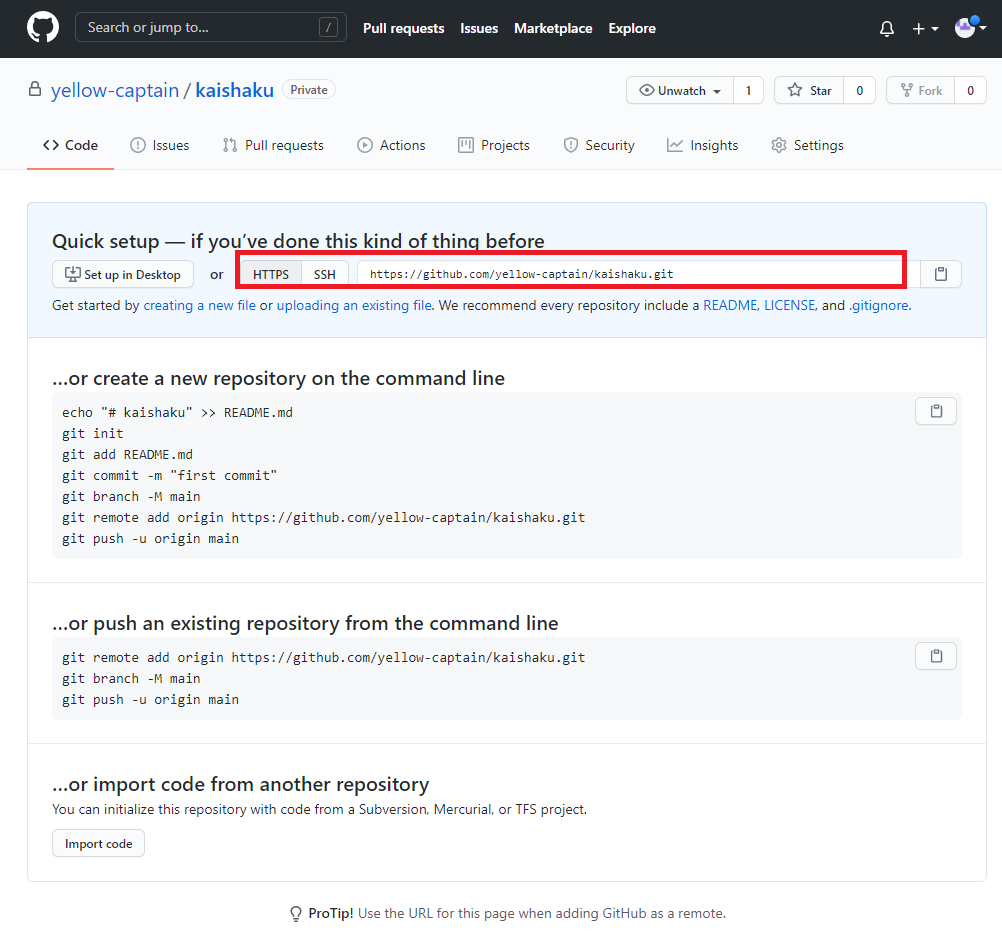The width and height of the screenshot is (1002, 931).
Task: Switch to the repository Pull requests tab
Action: pyautogui.click(x=274, y=146)
